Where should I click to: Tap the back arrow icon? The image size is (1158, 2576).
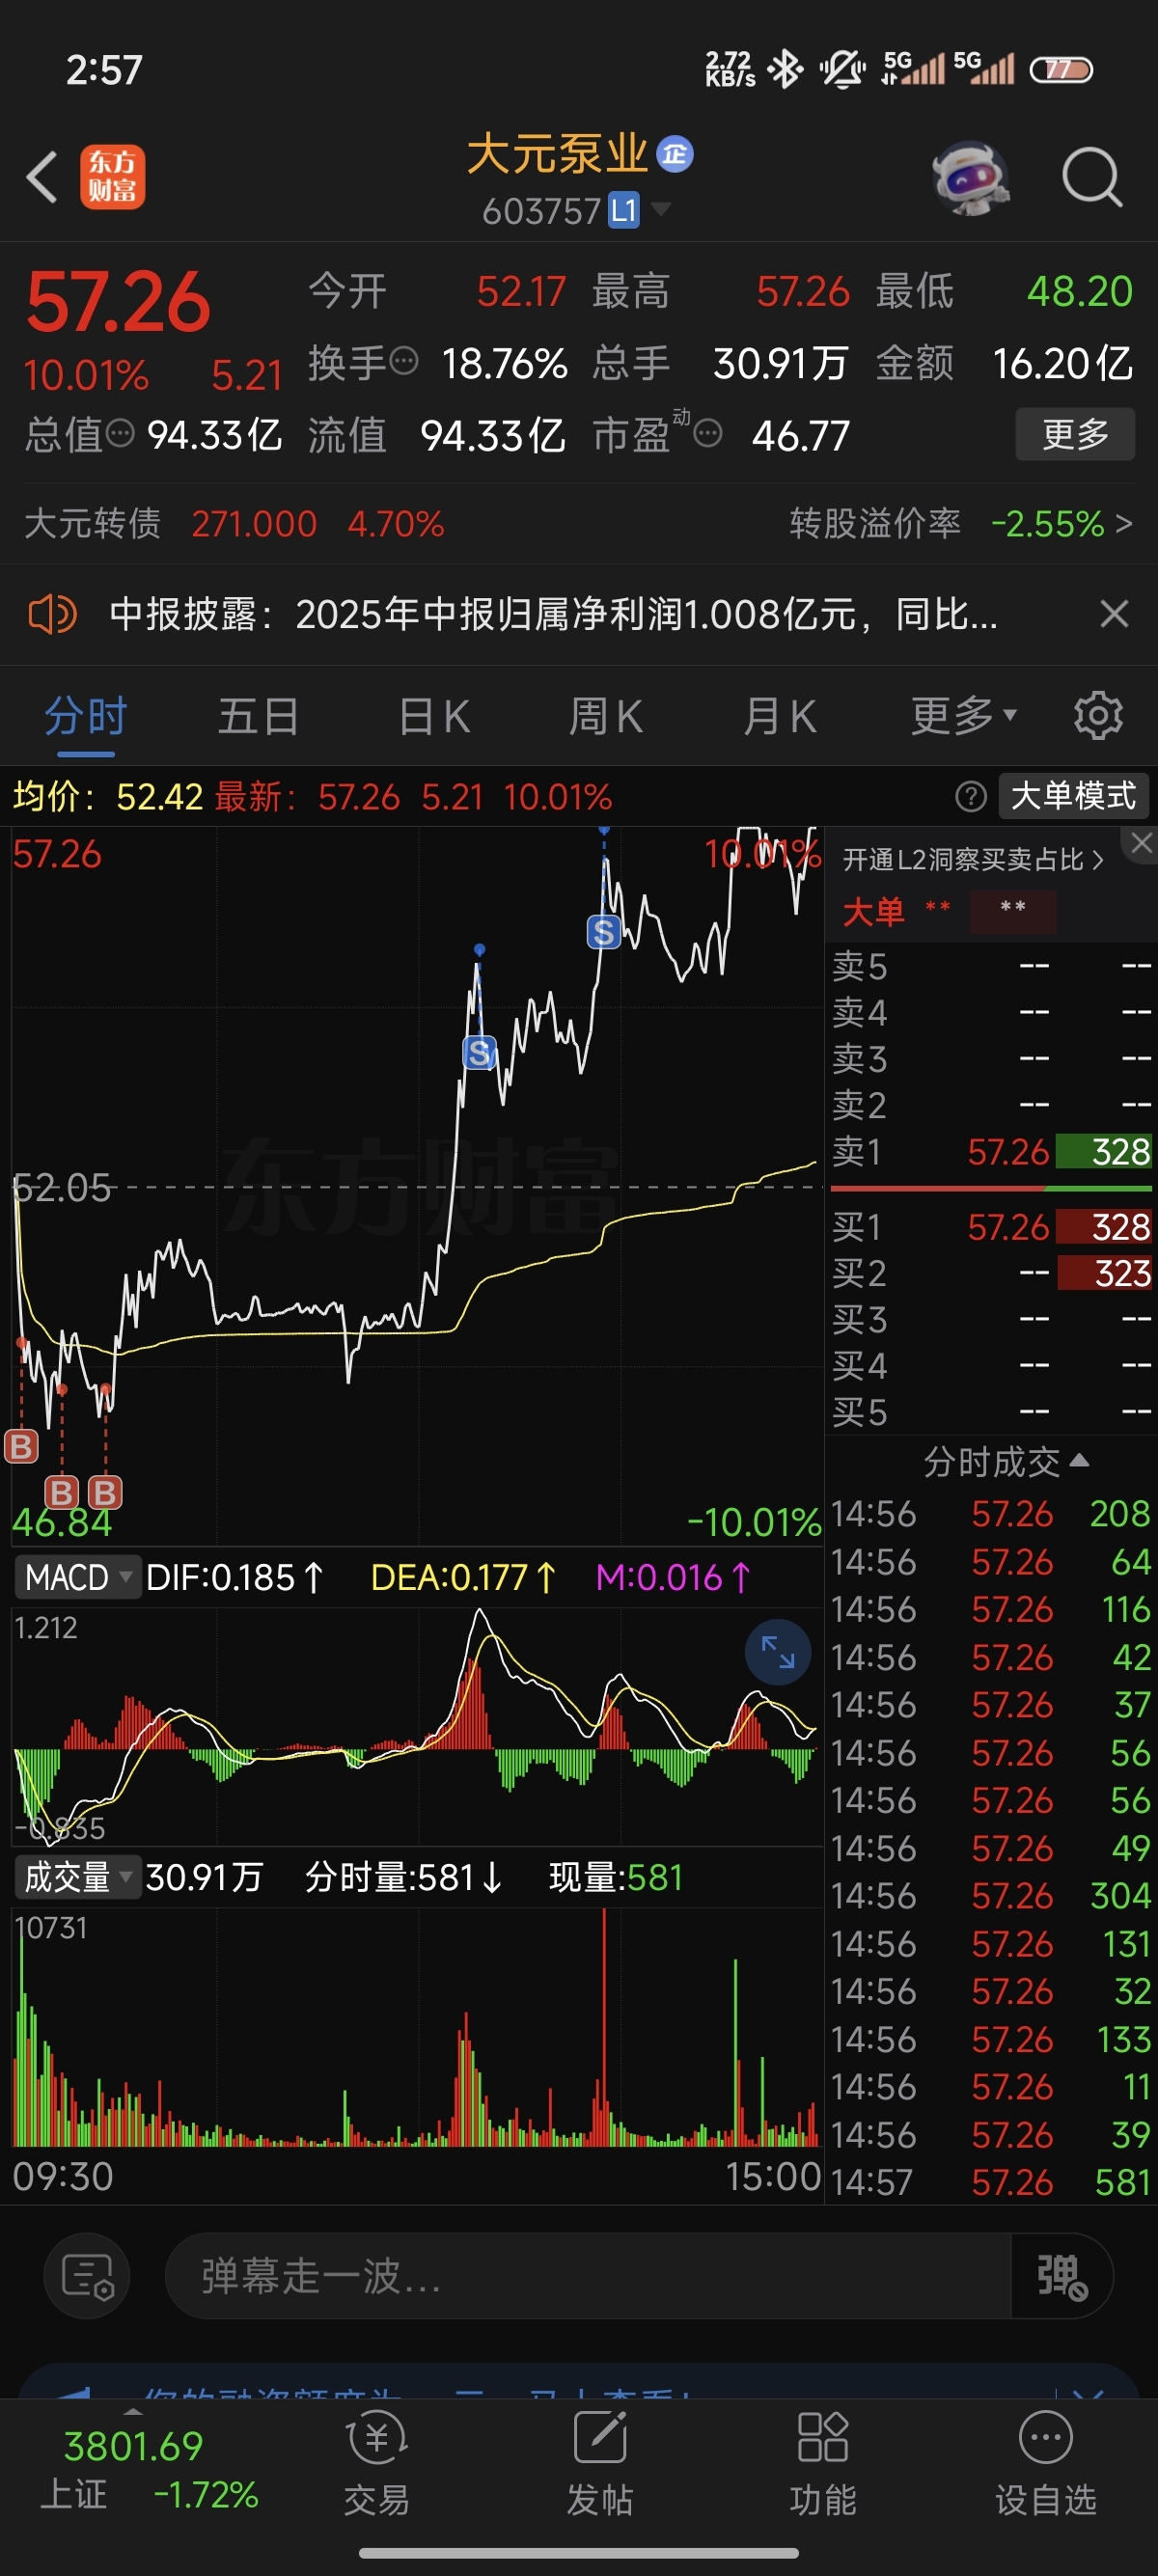pos(42,178)
